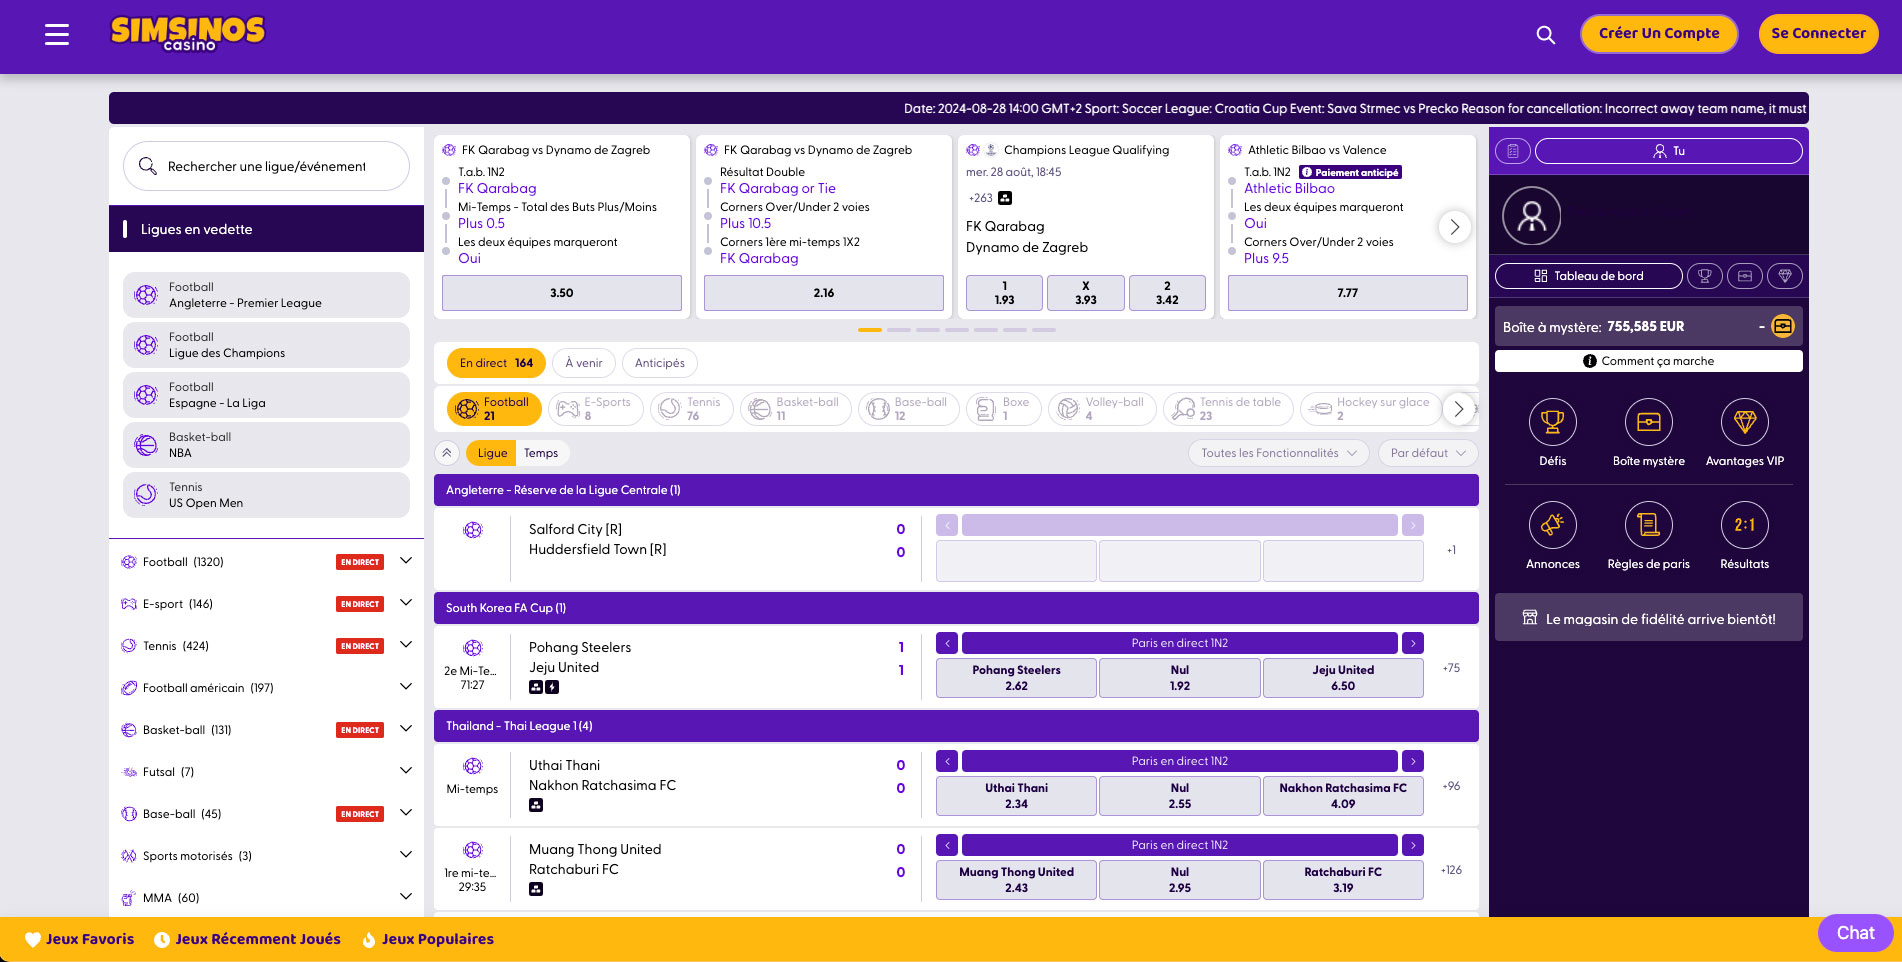This screenshot has width=1902, height=962.
Task: Open the chest icon beside Tableau de bord
Action: pos(1744,276)
